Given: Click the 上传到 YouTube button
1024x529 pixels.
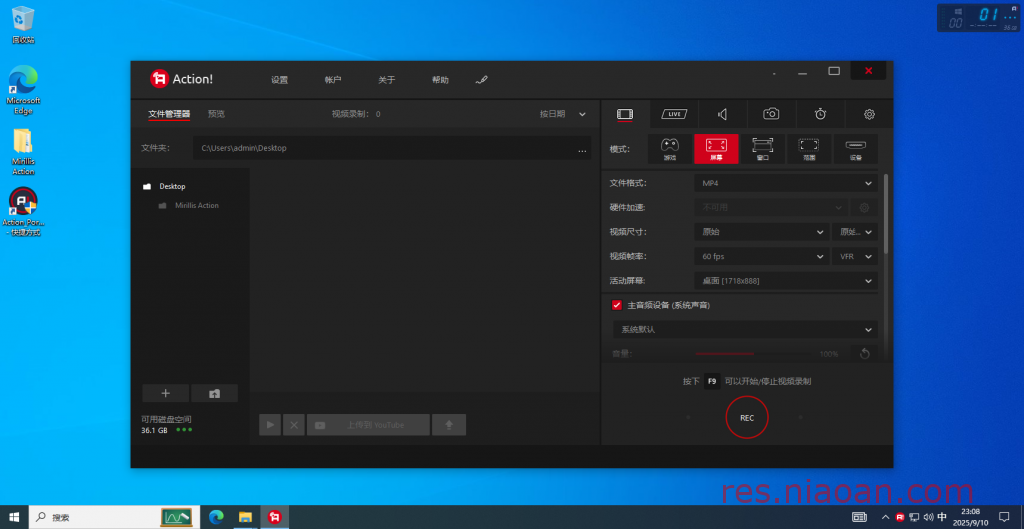Looking at the screenshot, I should tap(368, 425).
